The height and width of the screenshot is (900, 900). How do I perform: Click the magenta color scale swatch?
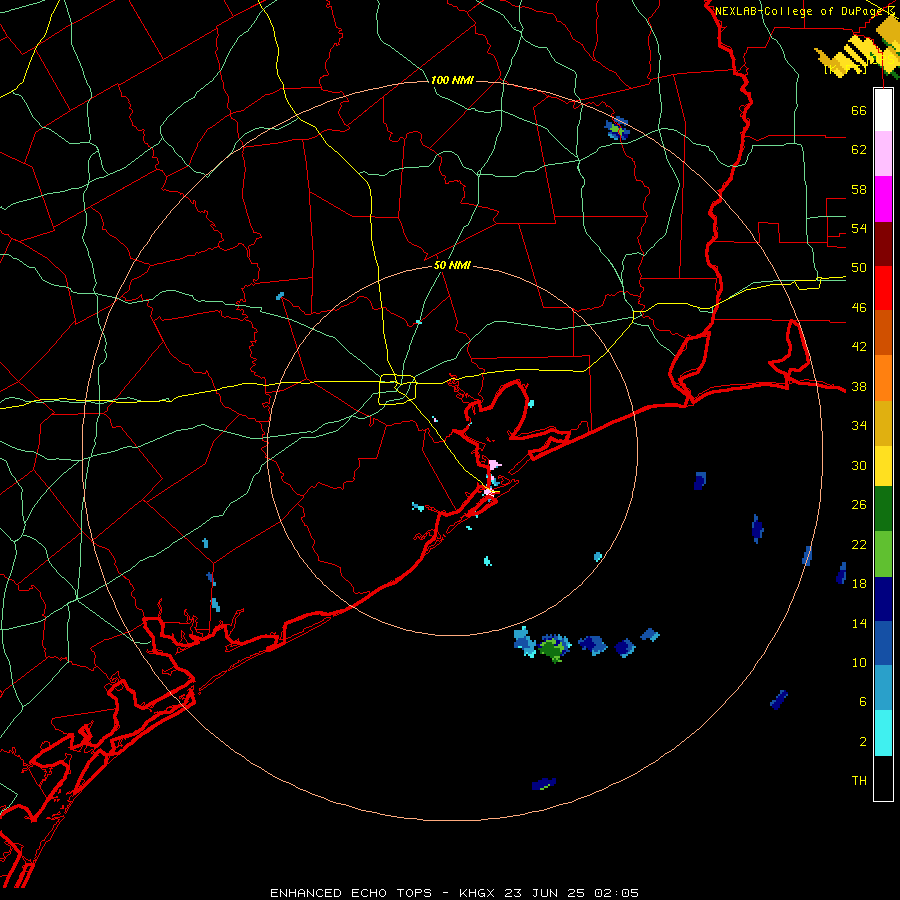[x=883, y=199]
